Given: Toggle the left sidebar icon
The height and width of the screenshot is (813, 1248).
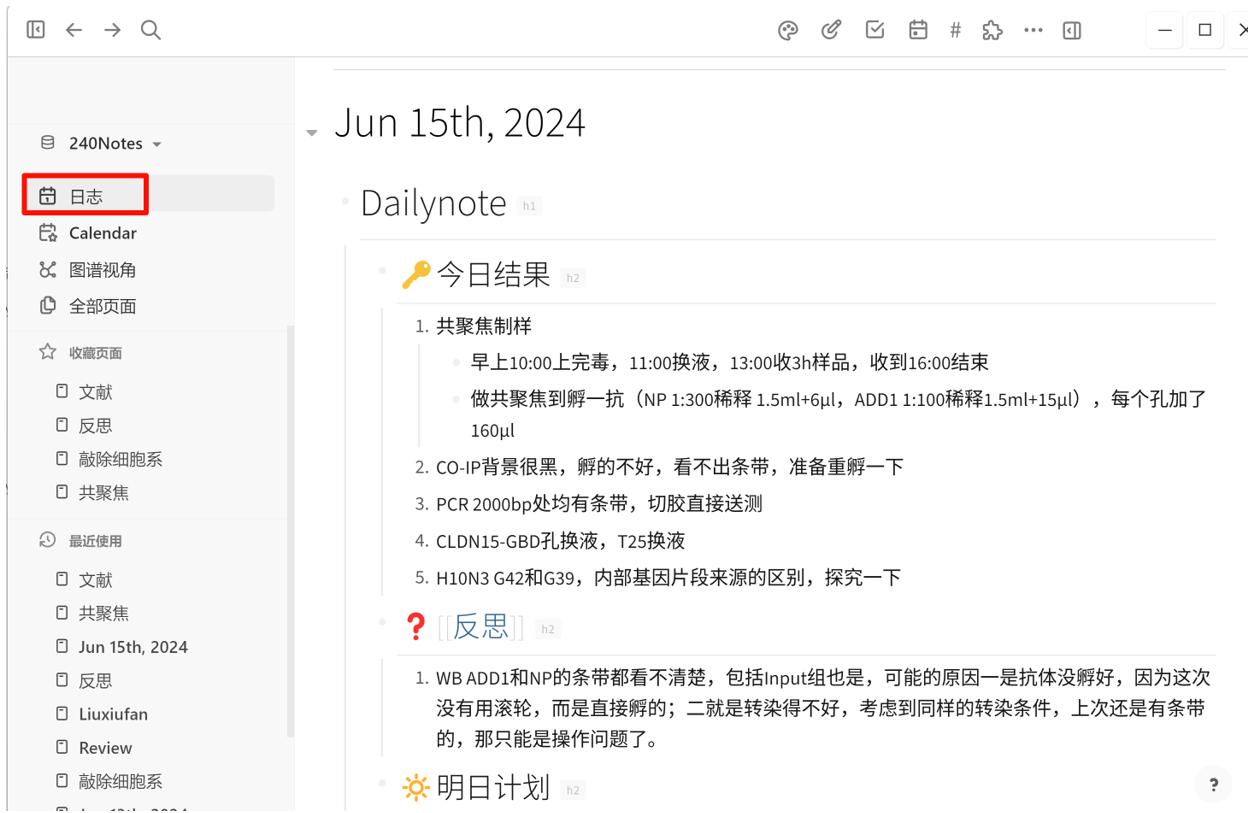Looking at the screenshot, I should point(36,30).
